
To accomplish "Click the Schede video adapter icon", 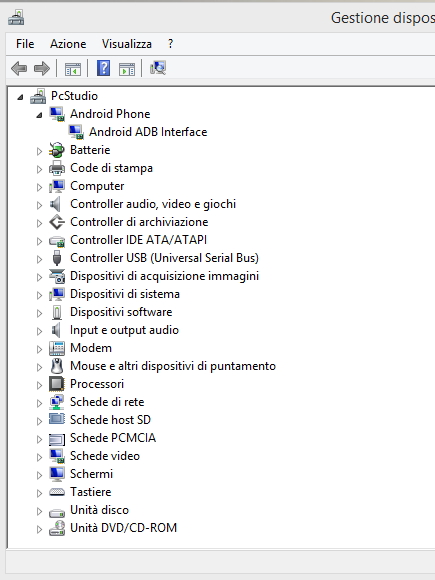I will click(57, 456).
